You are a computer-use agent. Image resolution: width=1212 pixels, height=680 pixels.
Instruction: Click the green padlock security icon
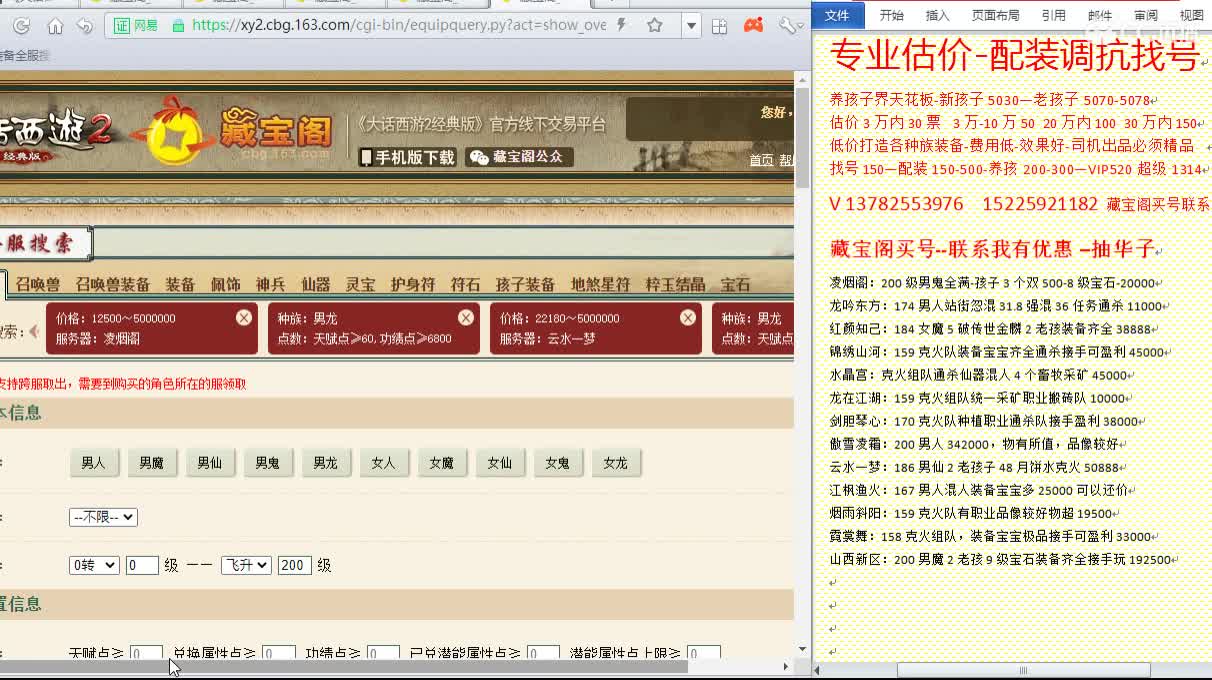click(x=178, y=25)
